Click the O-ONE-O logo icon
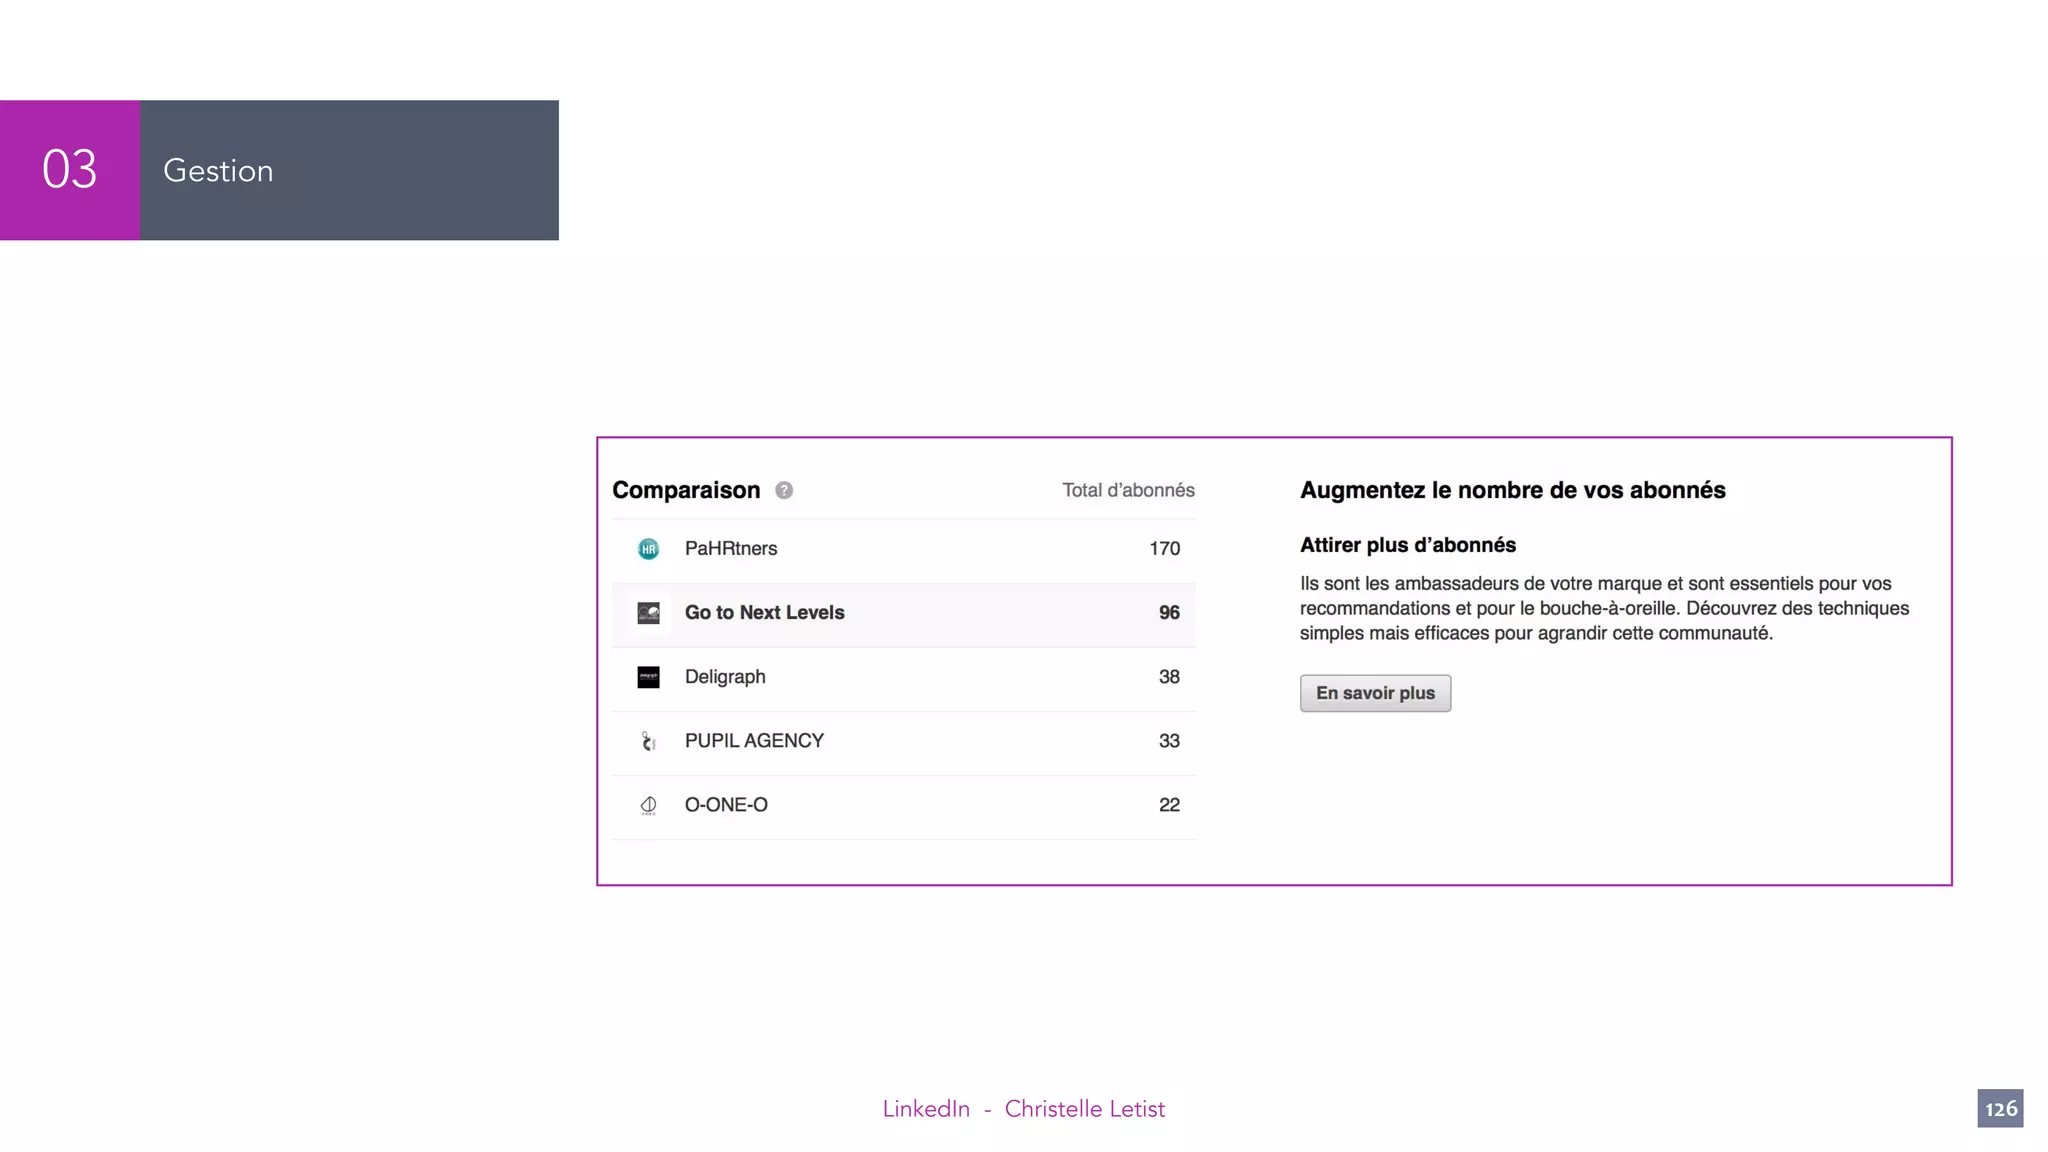This screenshot has height=1152, width=2048. 648,805
